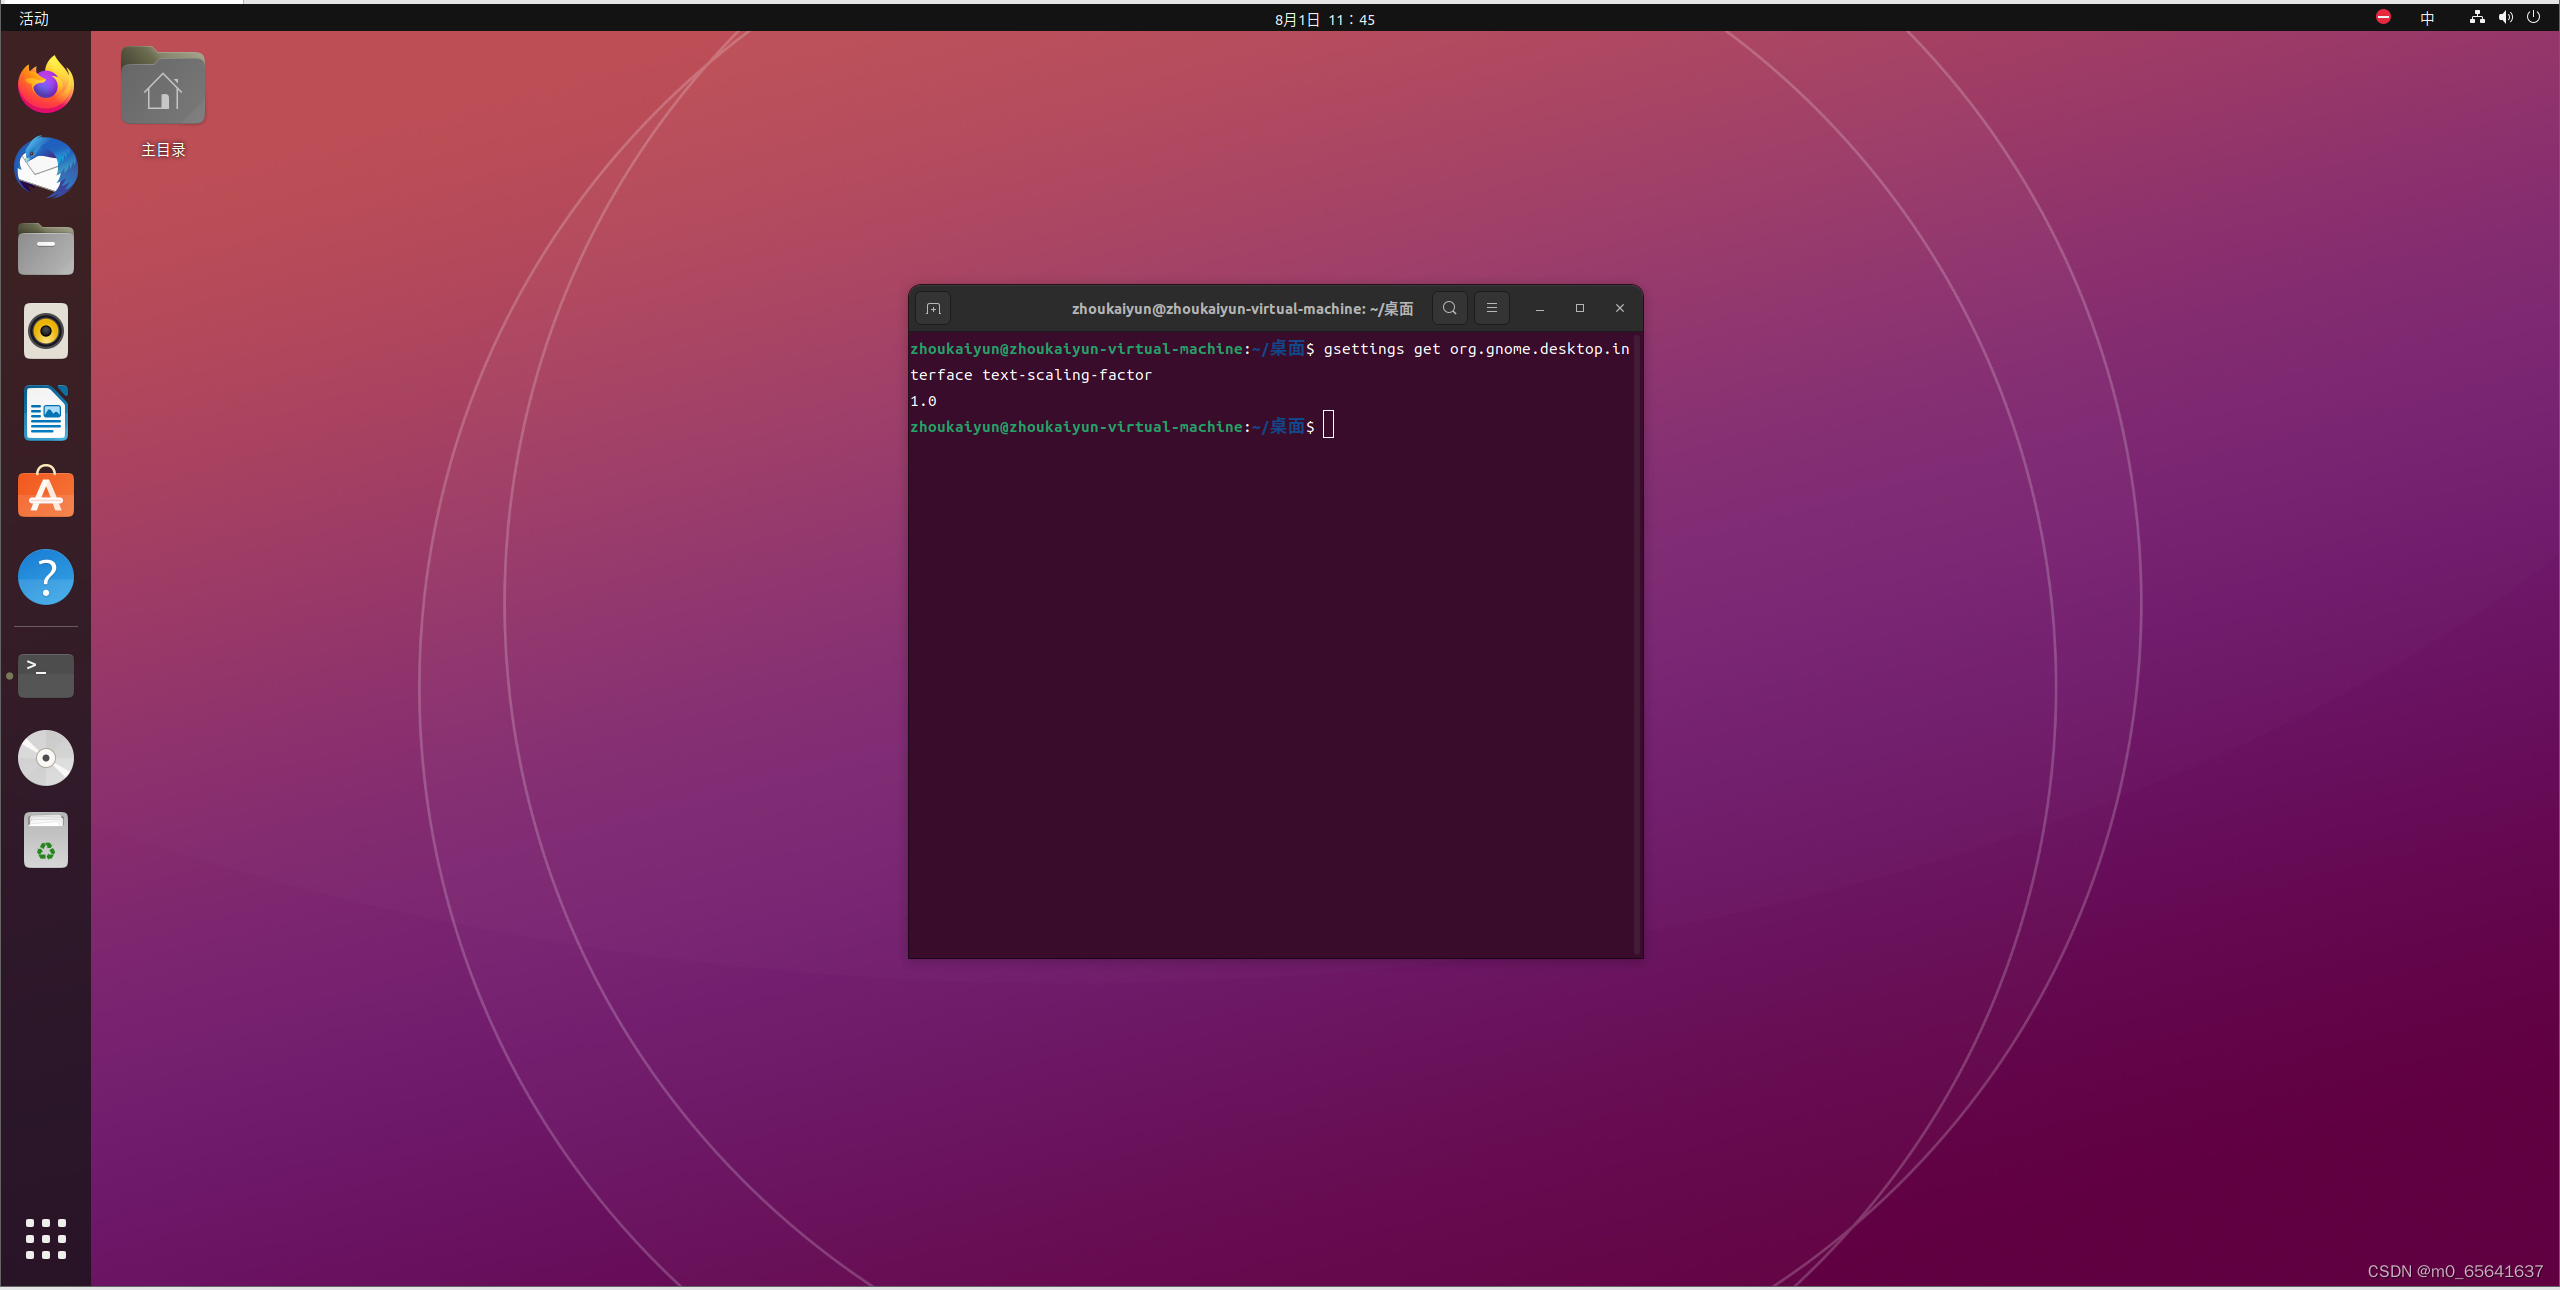
Task: Open Firefox from the dock
Action: (46, 85)
